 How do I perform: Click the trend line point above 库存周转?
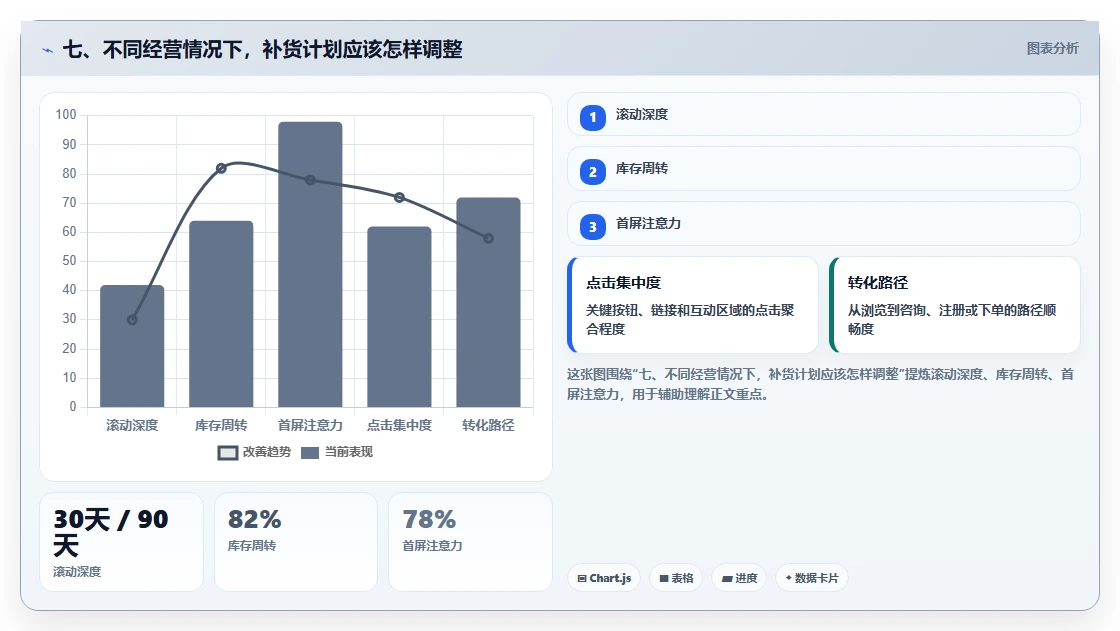[x=221, y=169]
